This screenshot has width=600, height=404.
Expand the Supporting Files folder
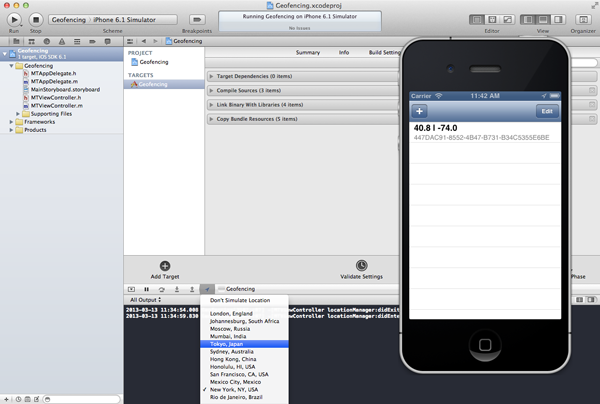coord(18,114)
